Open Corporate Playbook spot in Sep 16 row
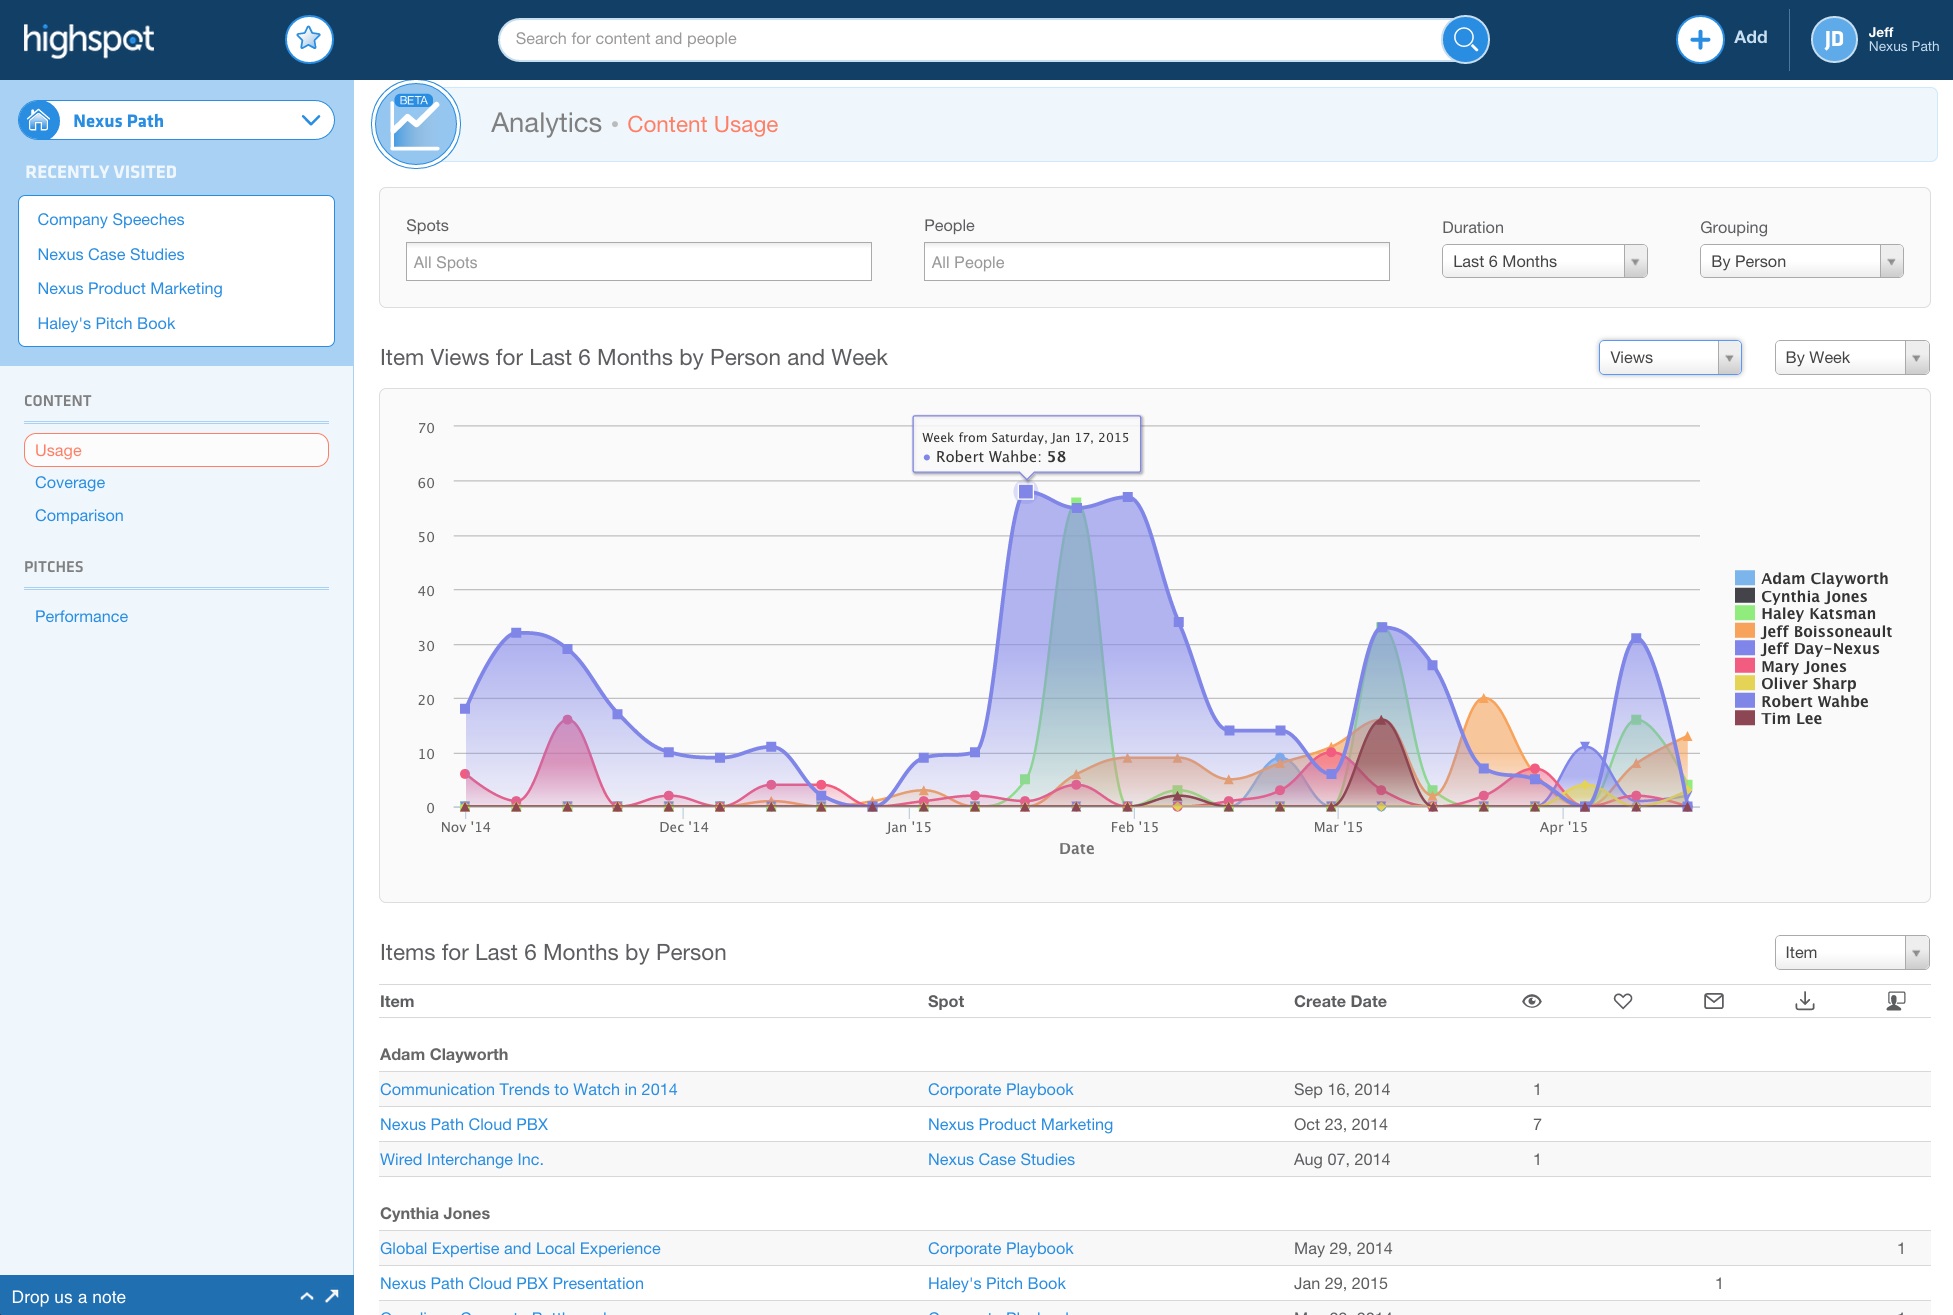1953x1315 pixels. coord(1000,1089)
